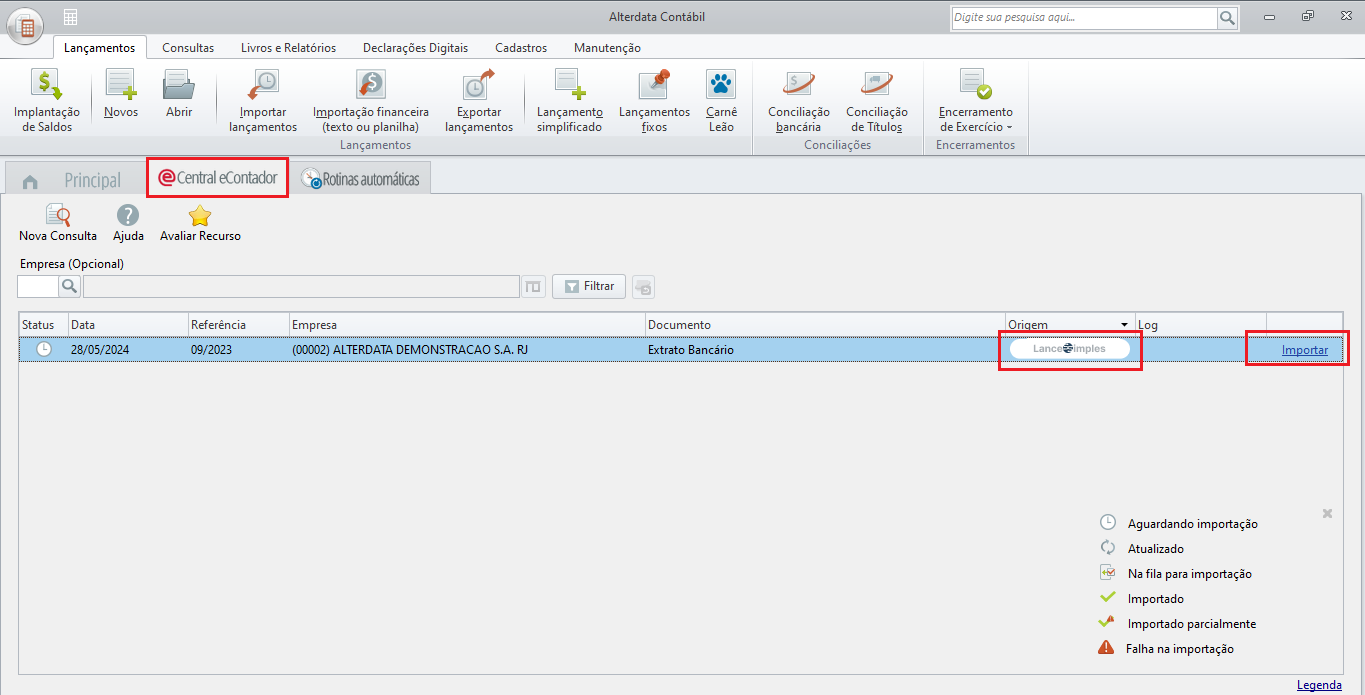Click the Importado legend entry
Viewport: 1365px width, 695px height.
click(1142, 598)
